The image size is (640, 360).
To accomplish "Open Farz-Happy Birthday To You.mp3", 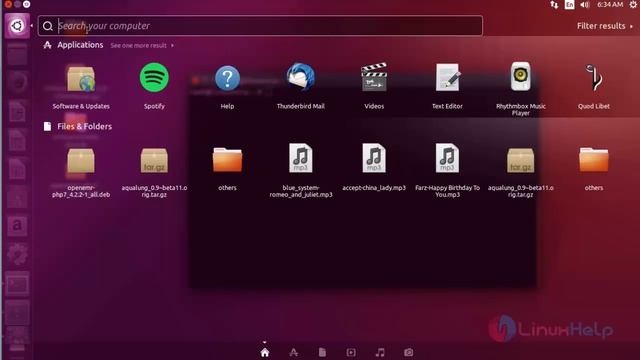I will (447, 158).
